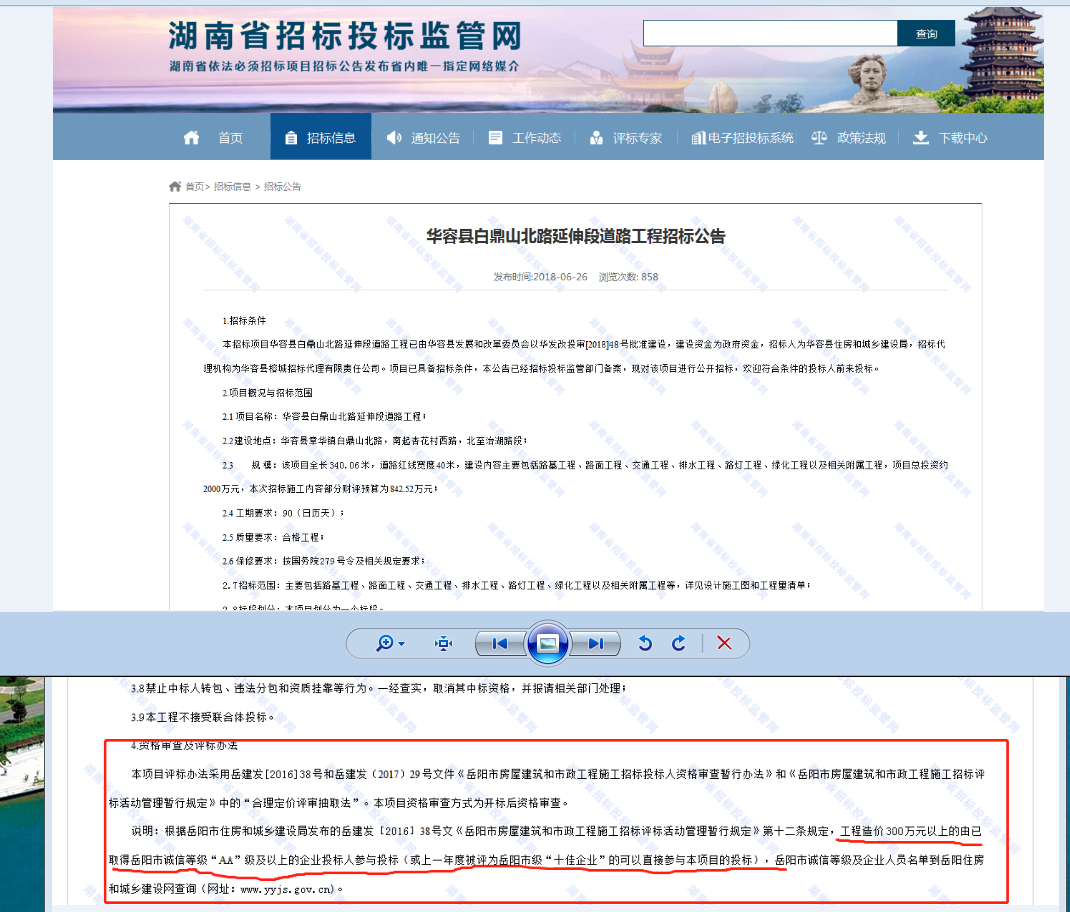
Task: Click the 招标信息 breadcrumb link
Action: [x=232, y=187]
